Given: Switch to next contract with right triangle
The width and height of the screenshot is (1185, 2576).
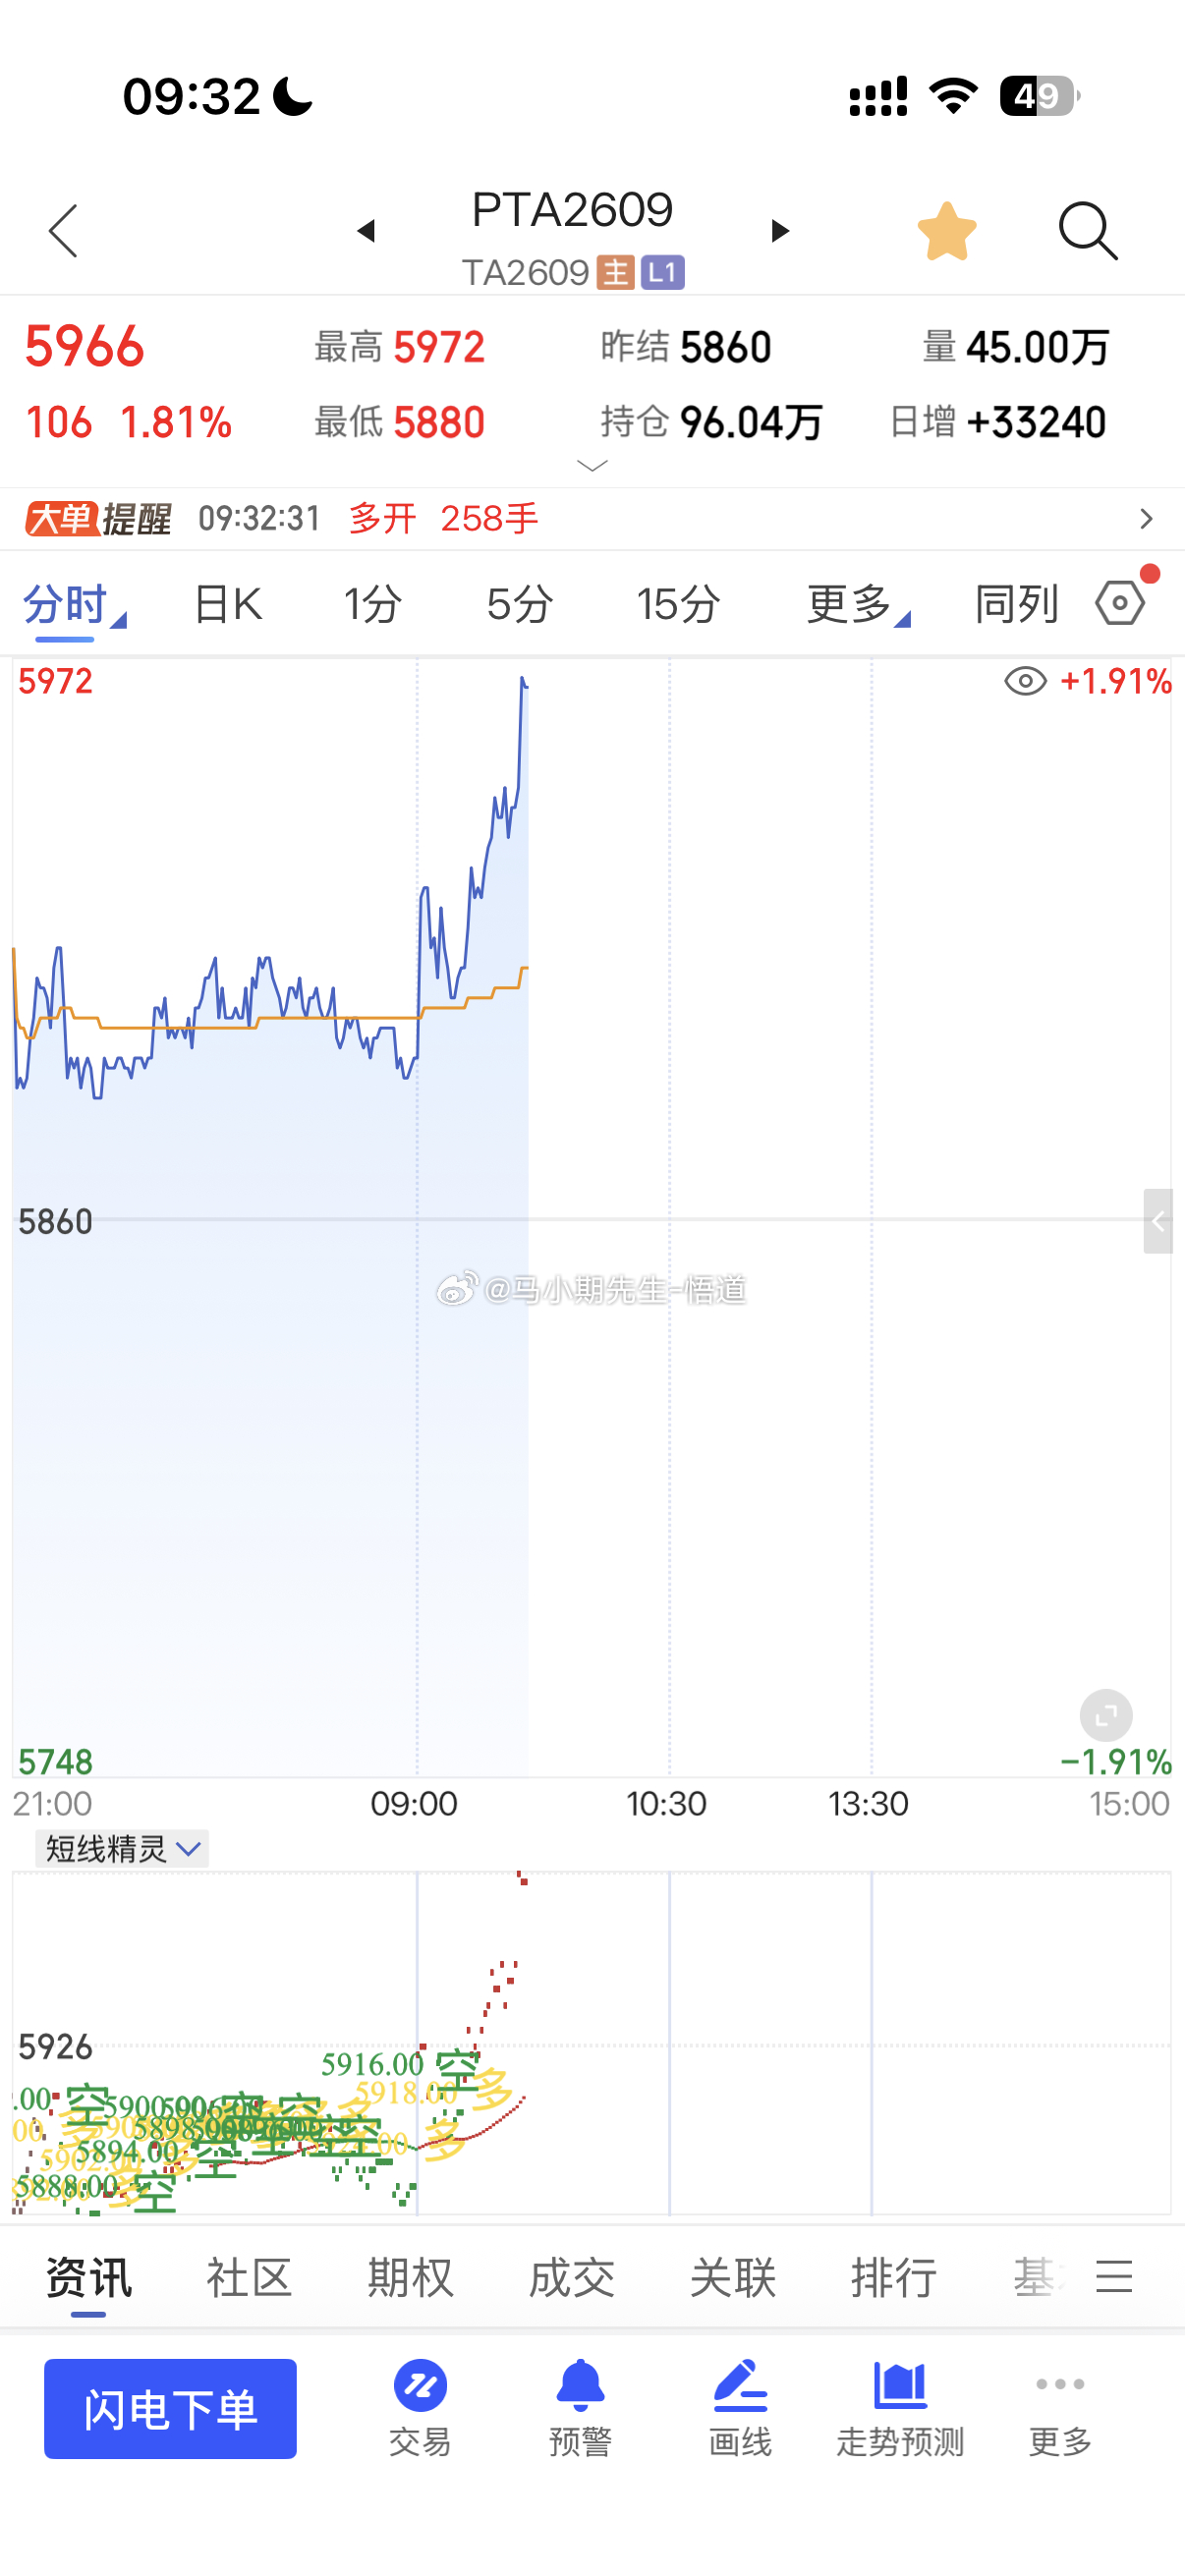Looking at the screenshot, I should click(780, 231).
